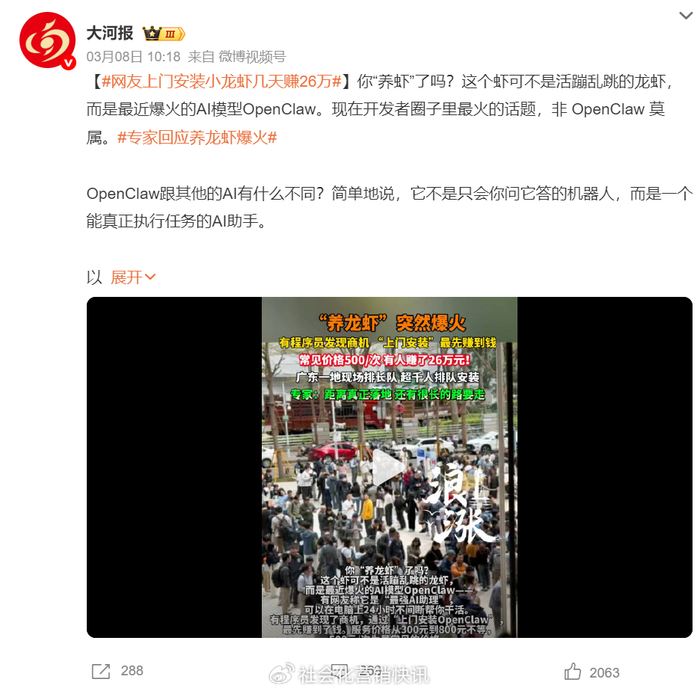Click the Weibo eye logo watermark
Image resolution: width=700 pixels, height=691 pixels.
point(282,674)
